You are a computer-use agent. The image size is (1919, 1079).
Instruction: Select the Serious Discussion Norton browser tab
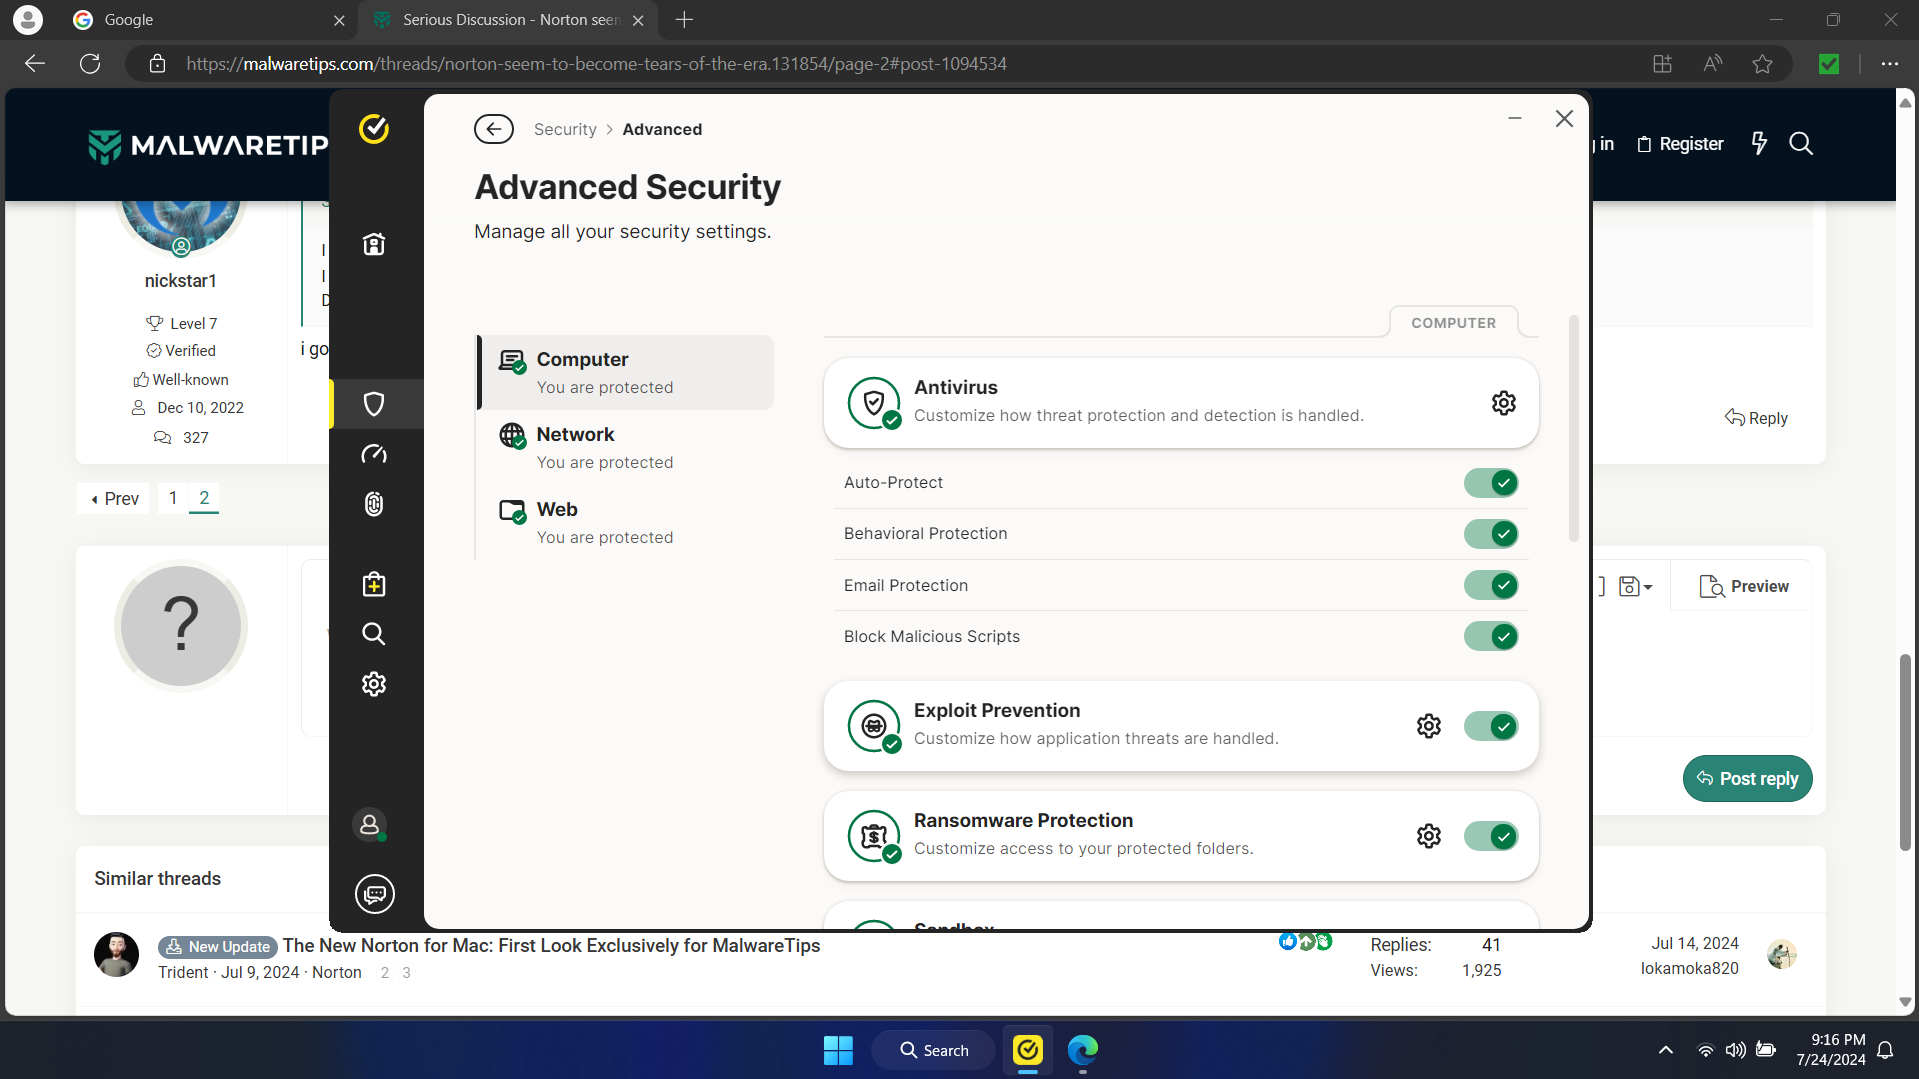pyautogui.click(x=506, y=20)
